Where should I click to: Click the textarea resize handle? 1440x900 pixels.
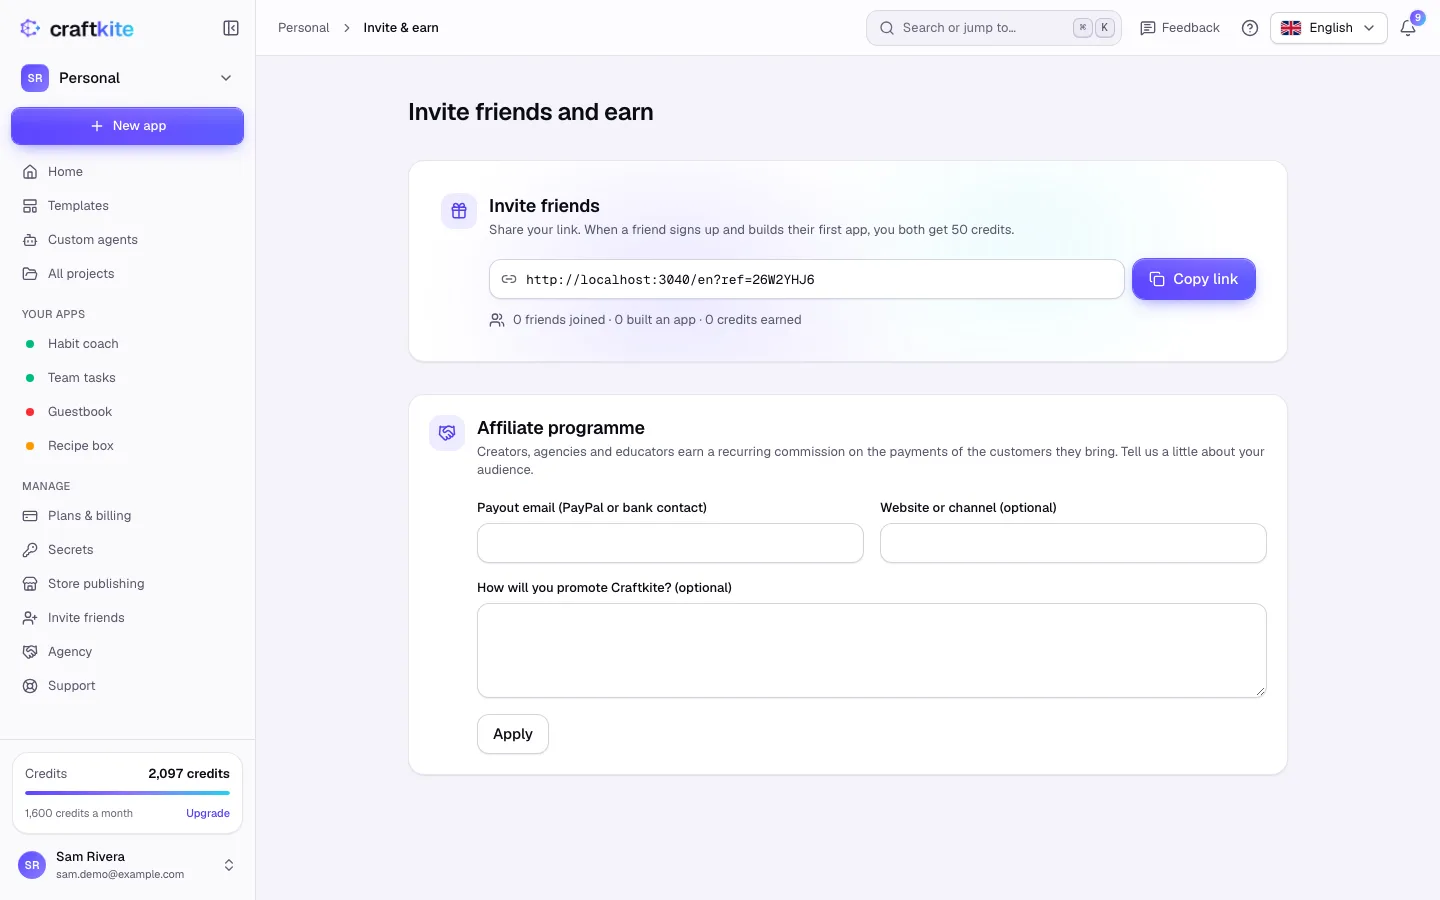pyautogui.click(x=1260, y=691)
